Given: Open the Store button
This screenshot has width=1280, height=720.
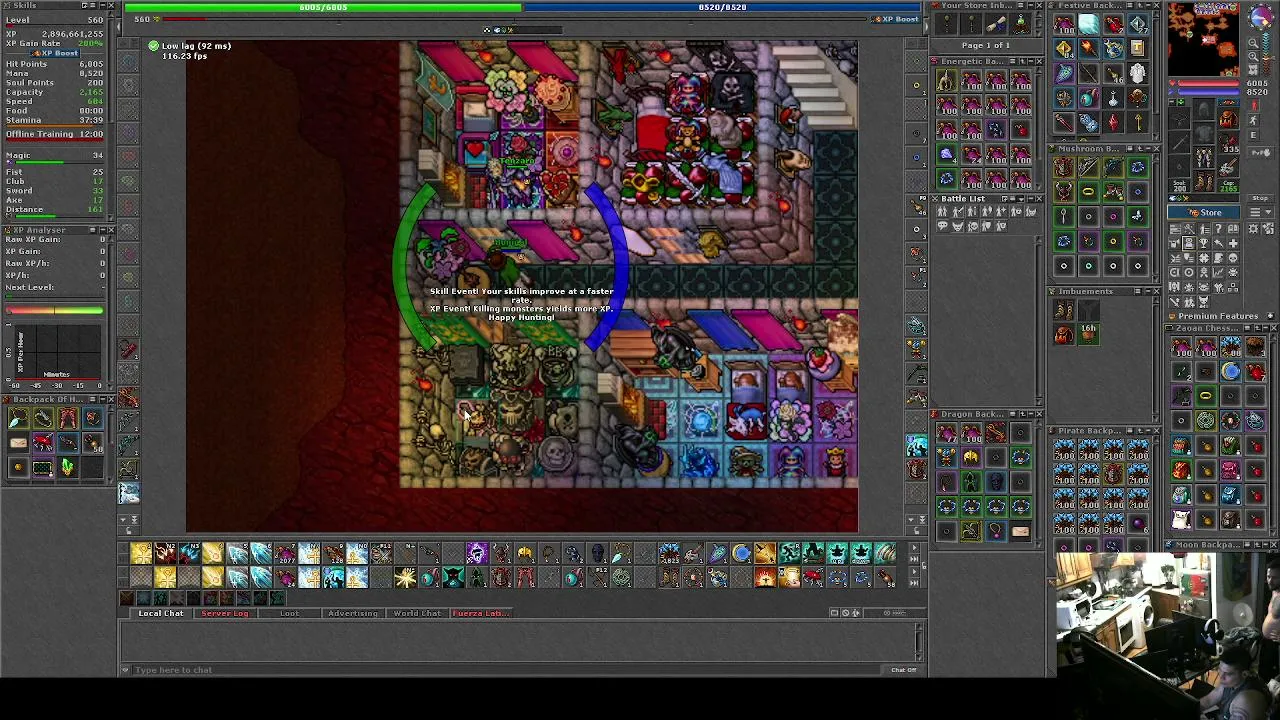Looking at the screenshot, I should pos(1204,212).
